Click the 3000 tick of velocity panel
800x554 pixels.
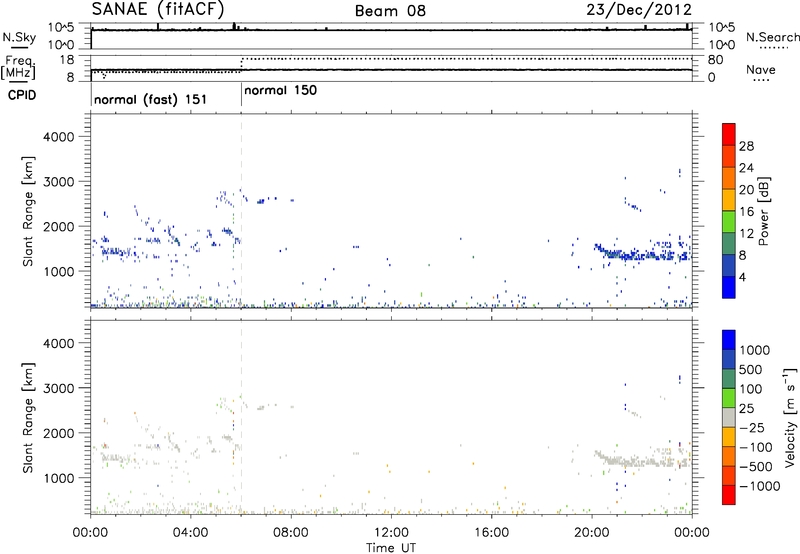coord(59,388)
